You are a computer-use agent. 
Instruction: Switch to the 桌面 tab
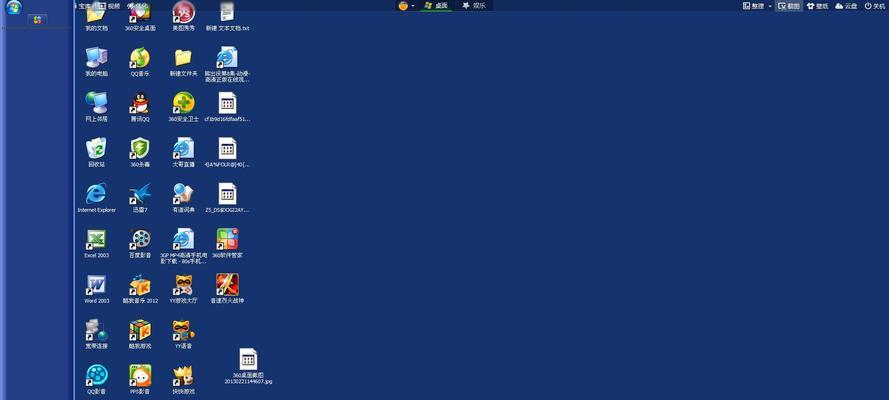436,6
